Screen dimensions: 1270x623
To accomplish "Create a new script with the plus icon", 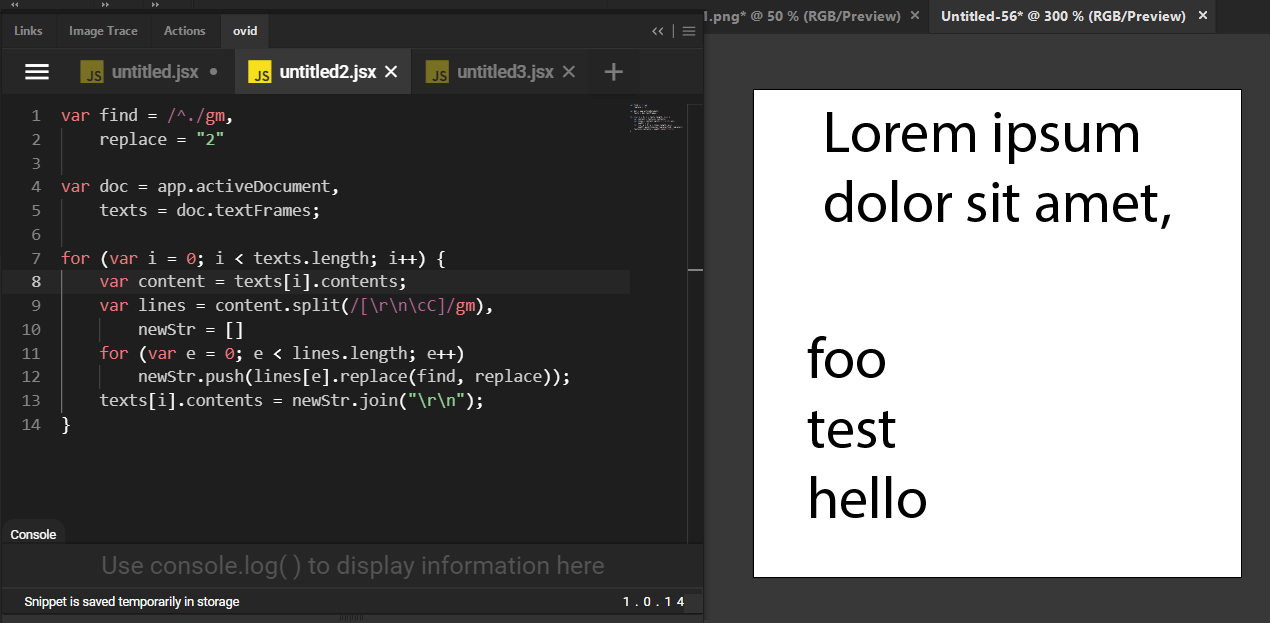I will (x=613, y=71).
